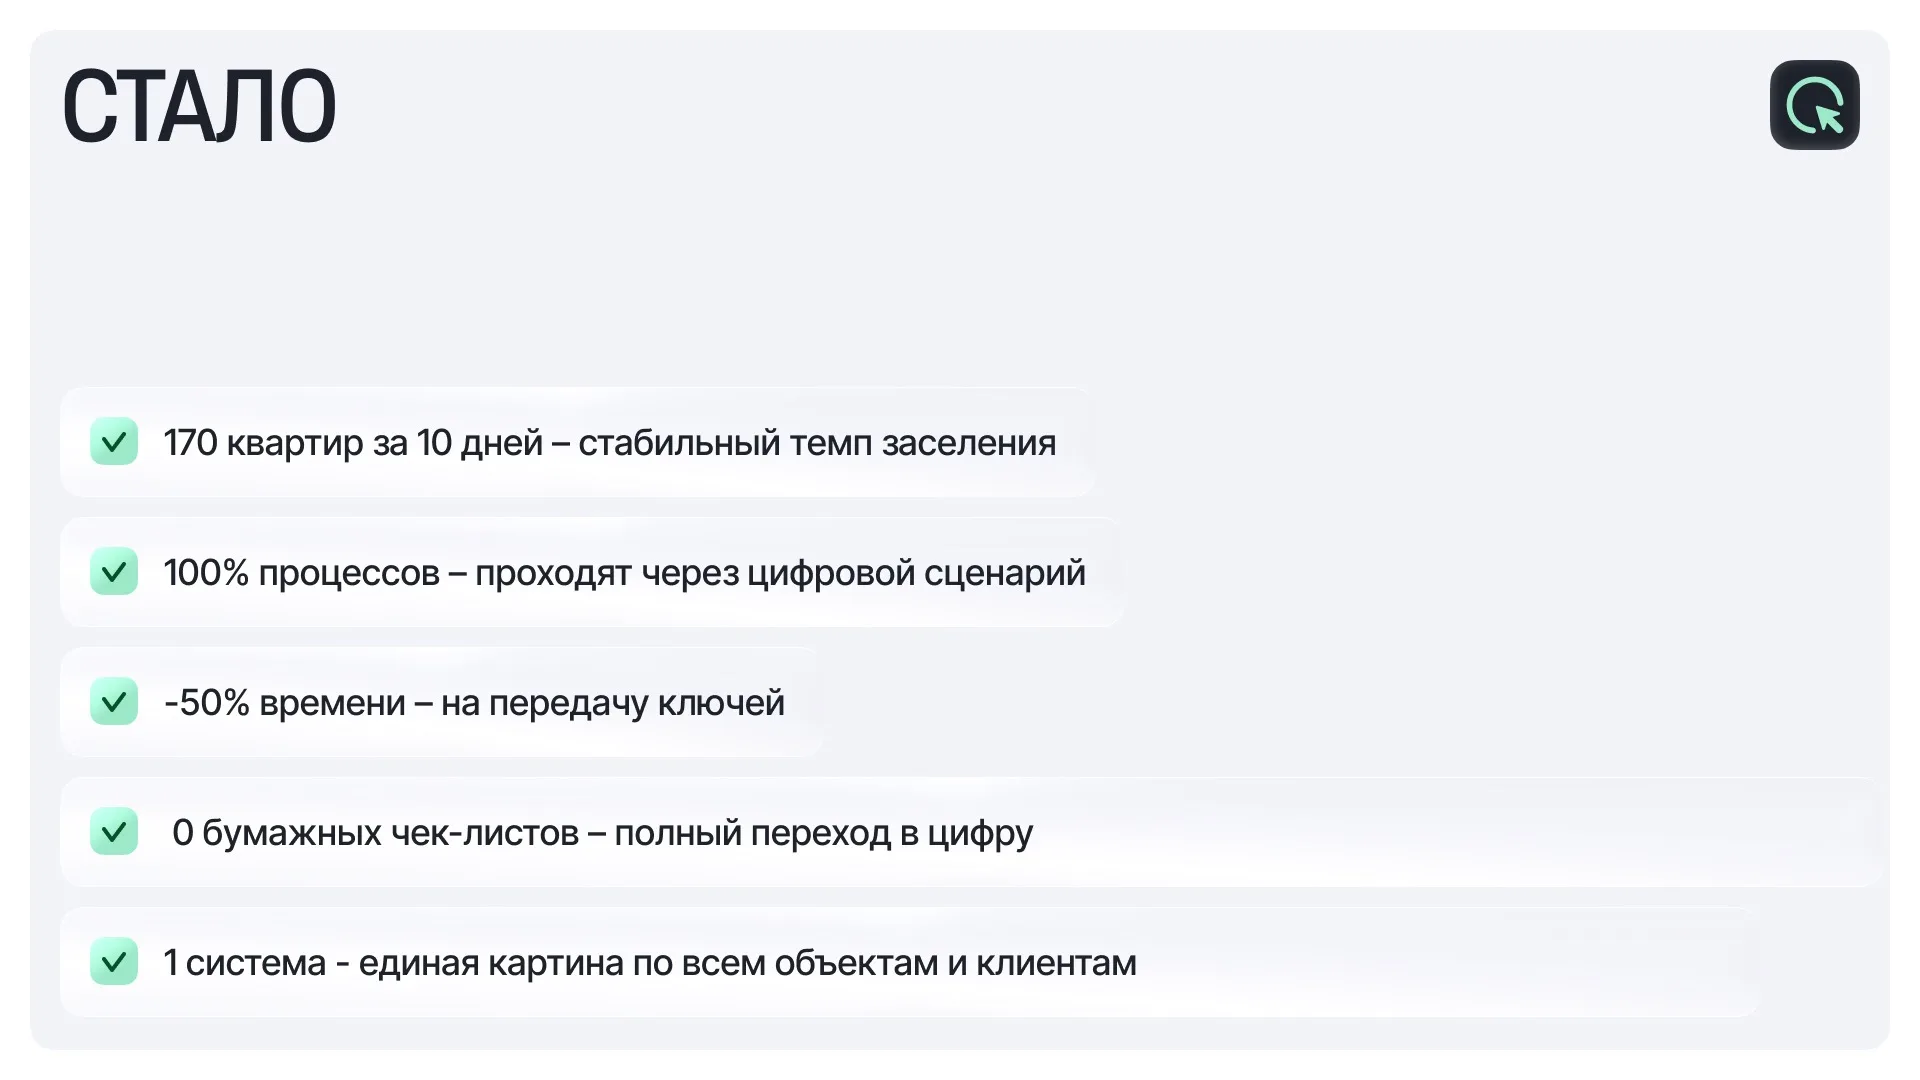Toggle the checkmark beside "100% процессов"
Viewport: 1920px width, 1080px height.
tap(114, 572)
